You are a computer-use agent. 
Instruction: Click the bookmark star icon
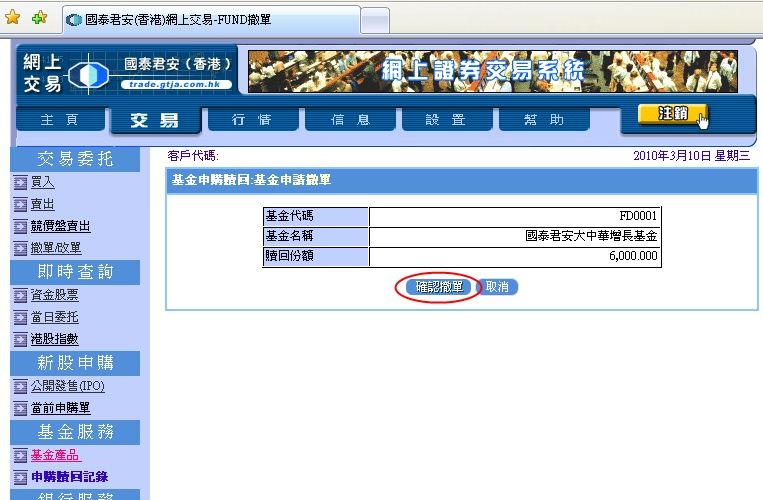(13, 18)
